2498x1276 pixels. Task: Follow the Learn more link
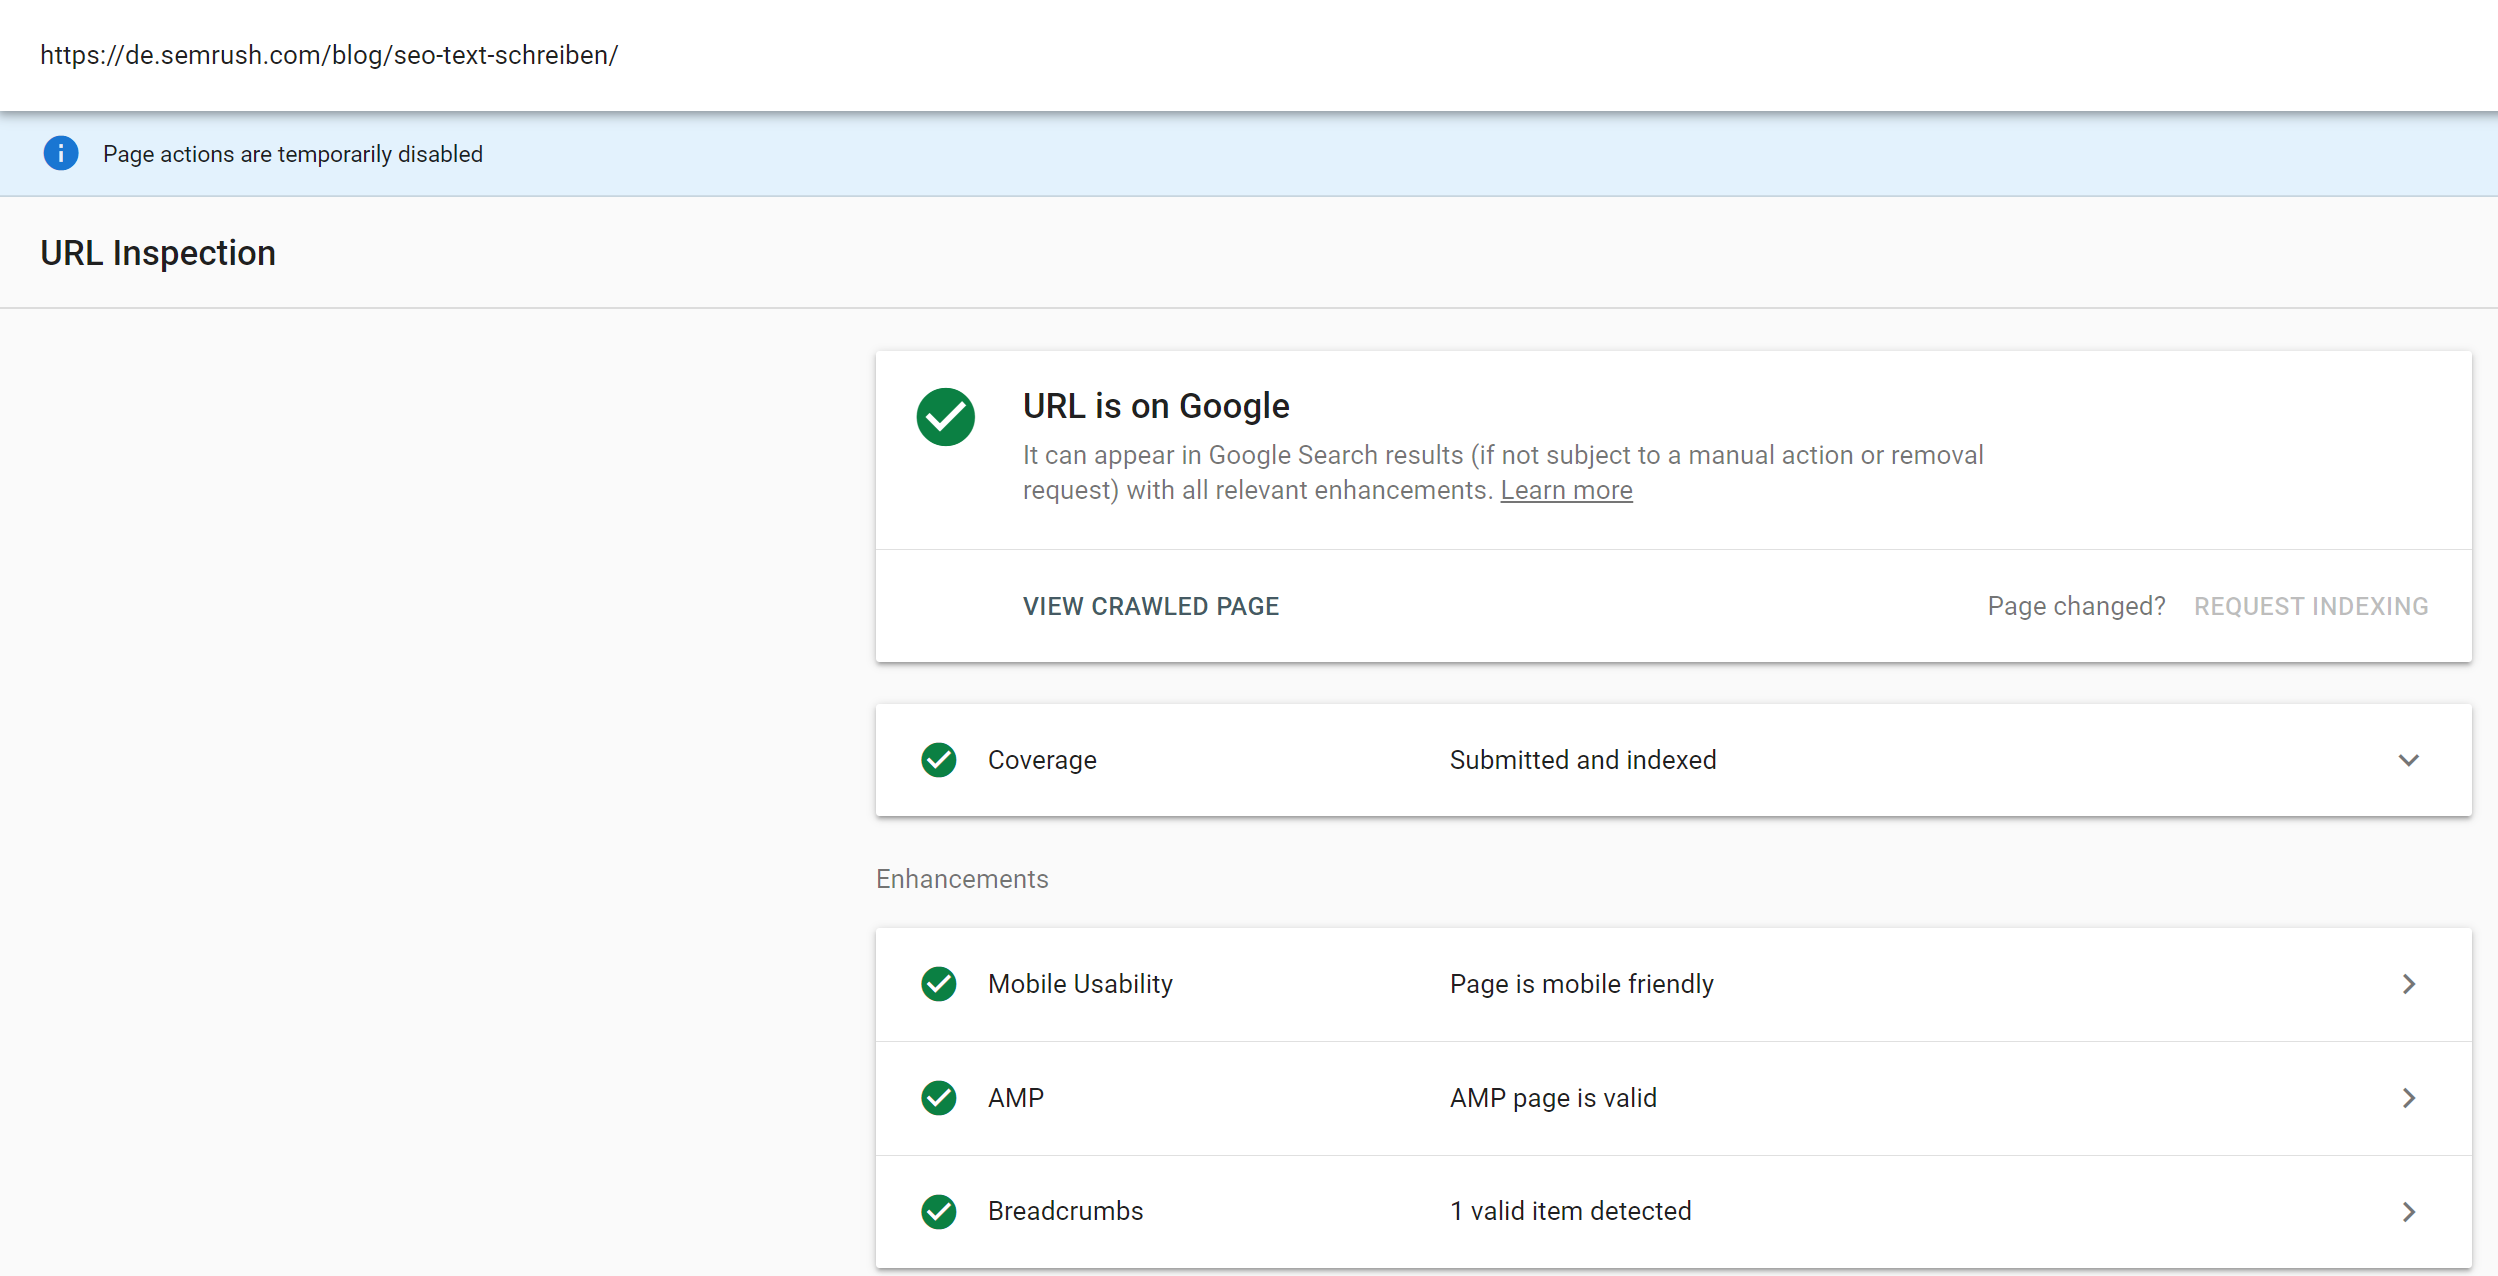pos(1566,490)
